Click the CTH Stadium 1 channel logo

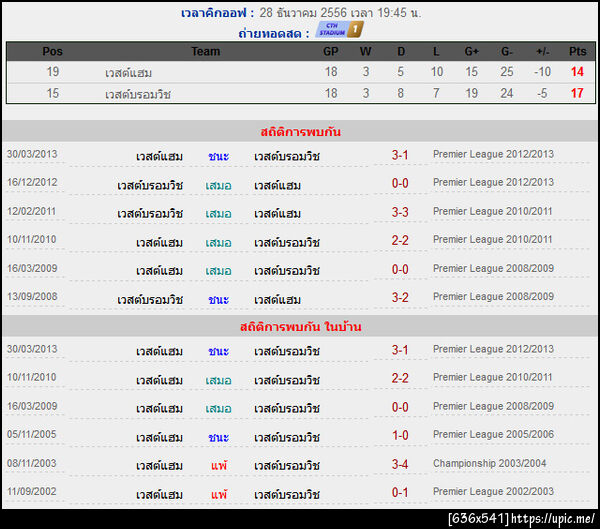click(339, 29)
